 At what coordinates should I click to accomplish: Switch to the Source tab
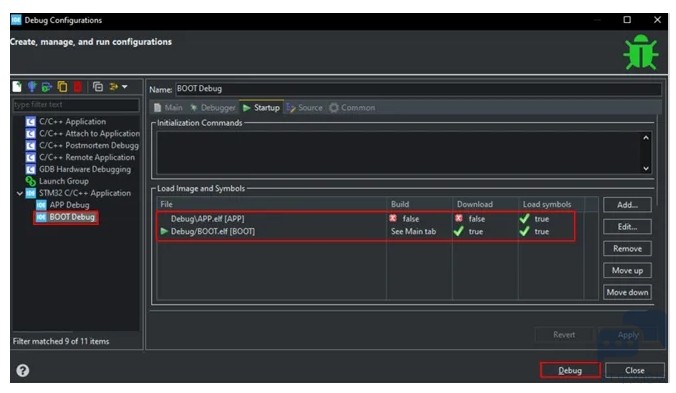coord(305,108)
